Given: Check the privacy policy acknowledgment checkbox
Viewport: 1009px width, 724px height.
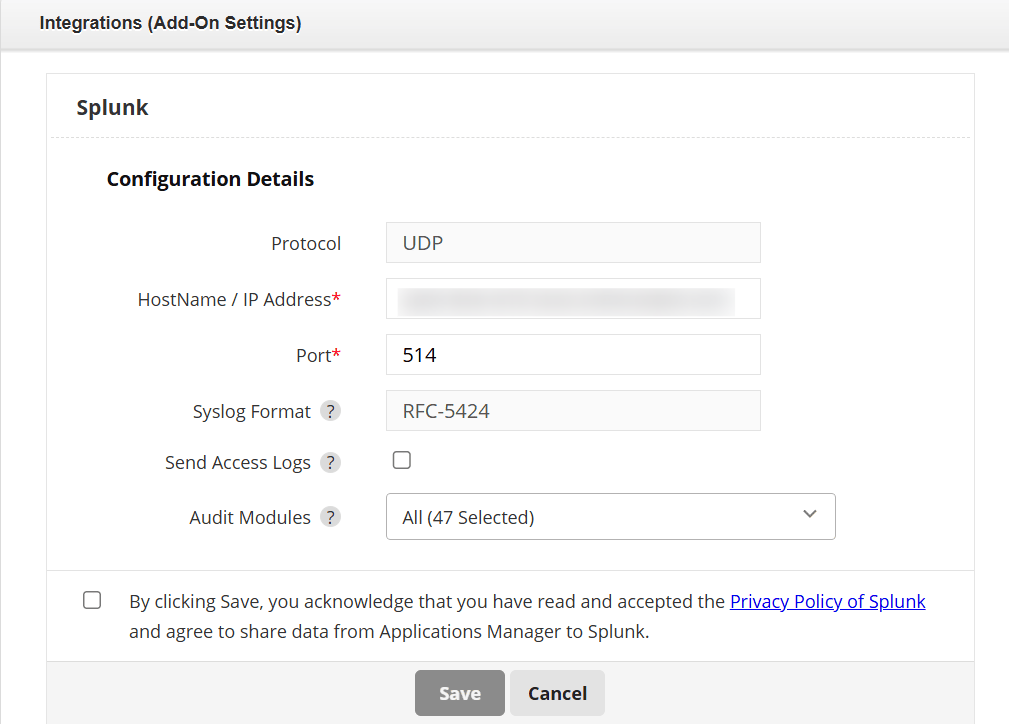Looking at the screenshot, I should tap(92, 600).
